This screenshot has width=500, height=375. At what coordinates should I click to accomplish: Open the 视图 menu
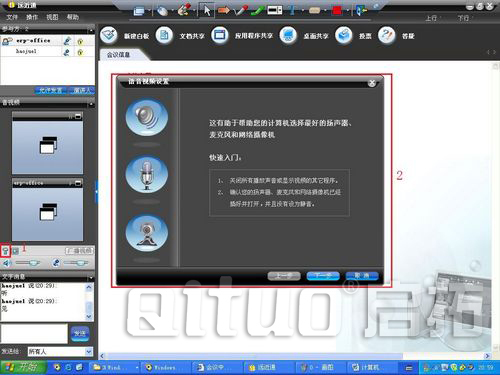[x=52, y=17]
